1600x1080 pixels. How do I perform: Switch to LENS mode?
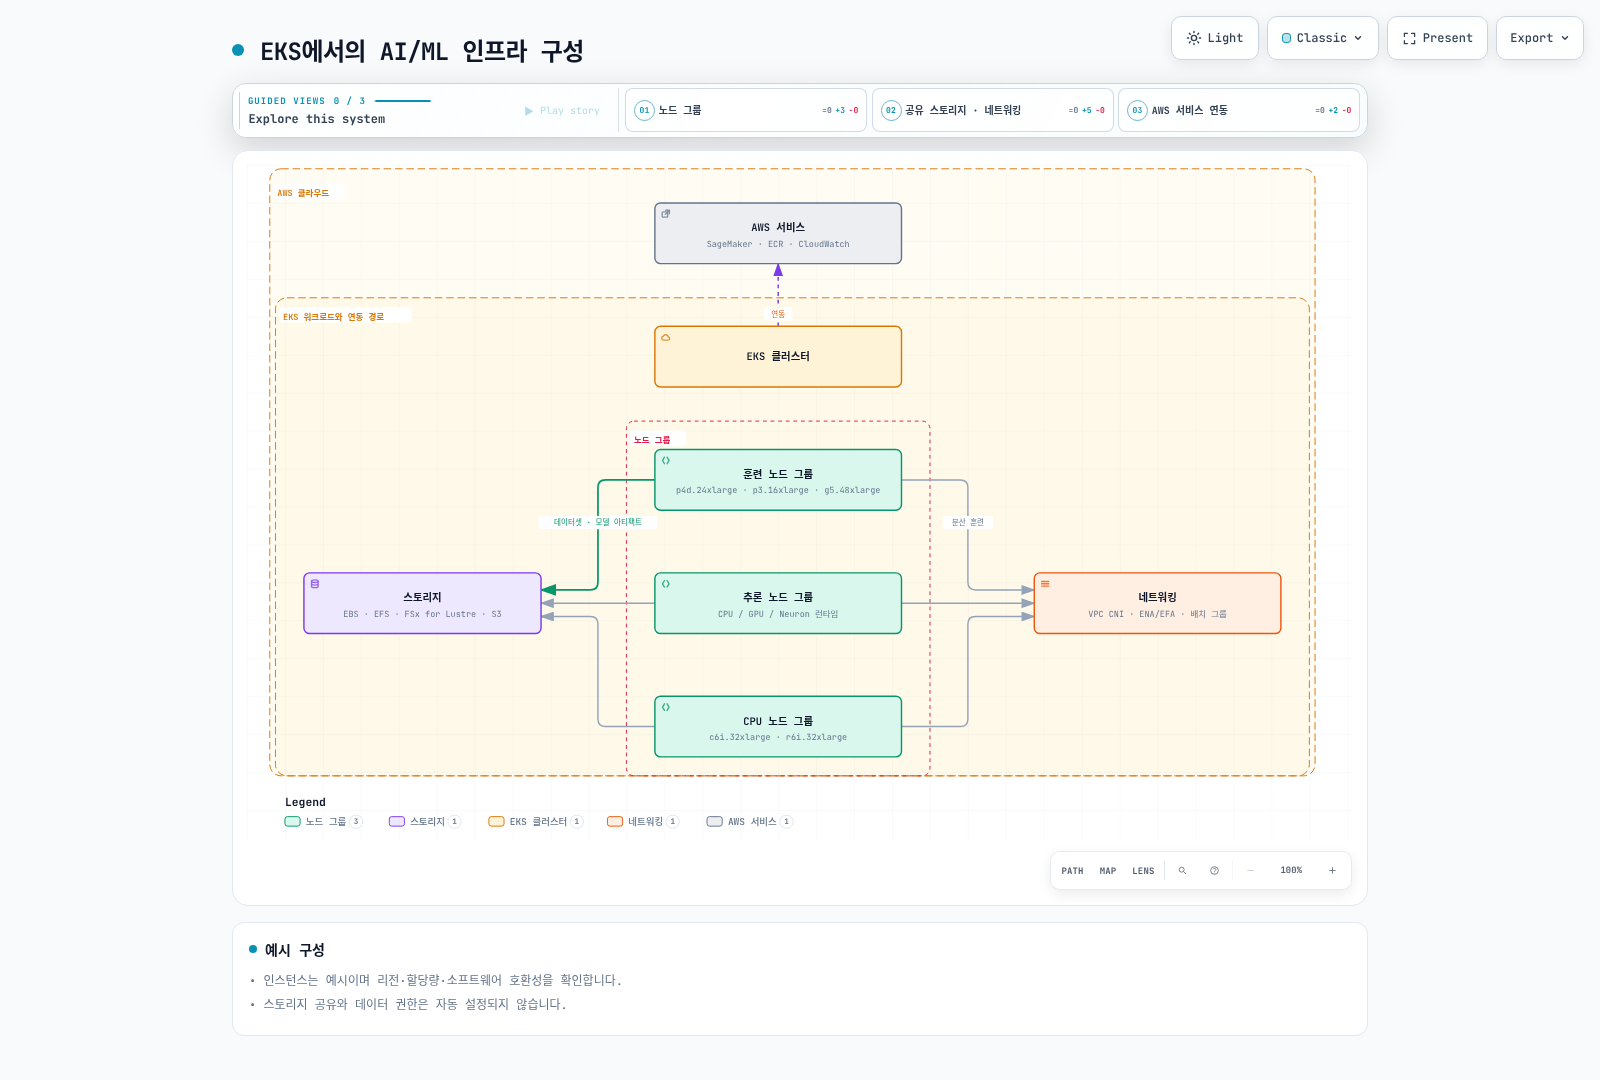tap(1143, 871)
